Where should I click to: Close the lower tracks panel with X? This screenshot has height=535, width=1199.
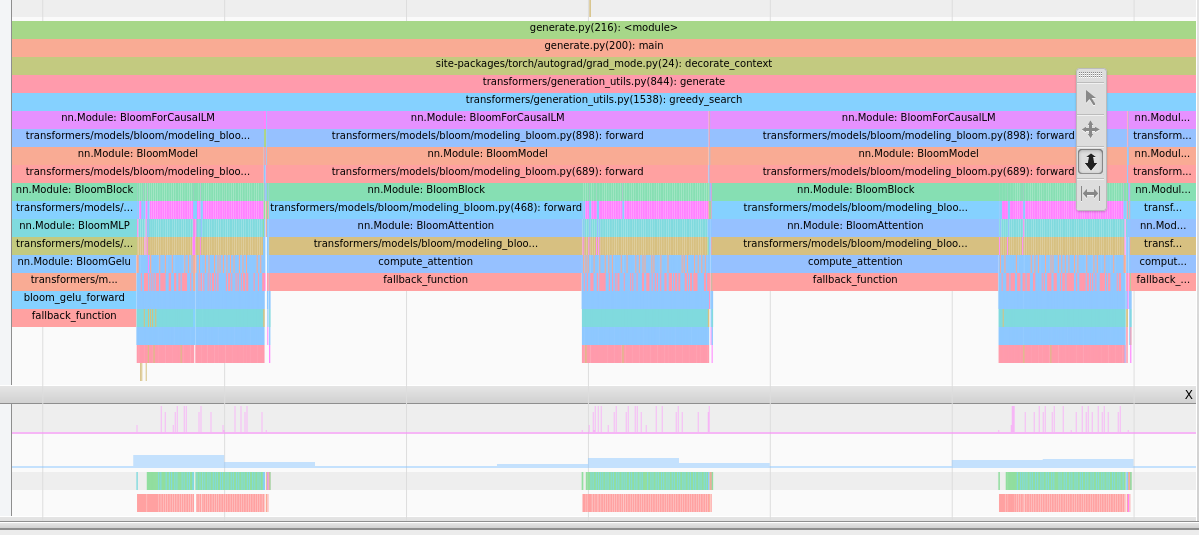[x=1188, y=395]
